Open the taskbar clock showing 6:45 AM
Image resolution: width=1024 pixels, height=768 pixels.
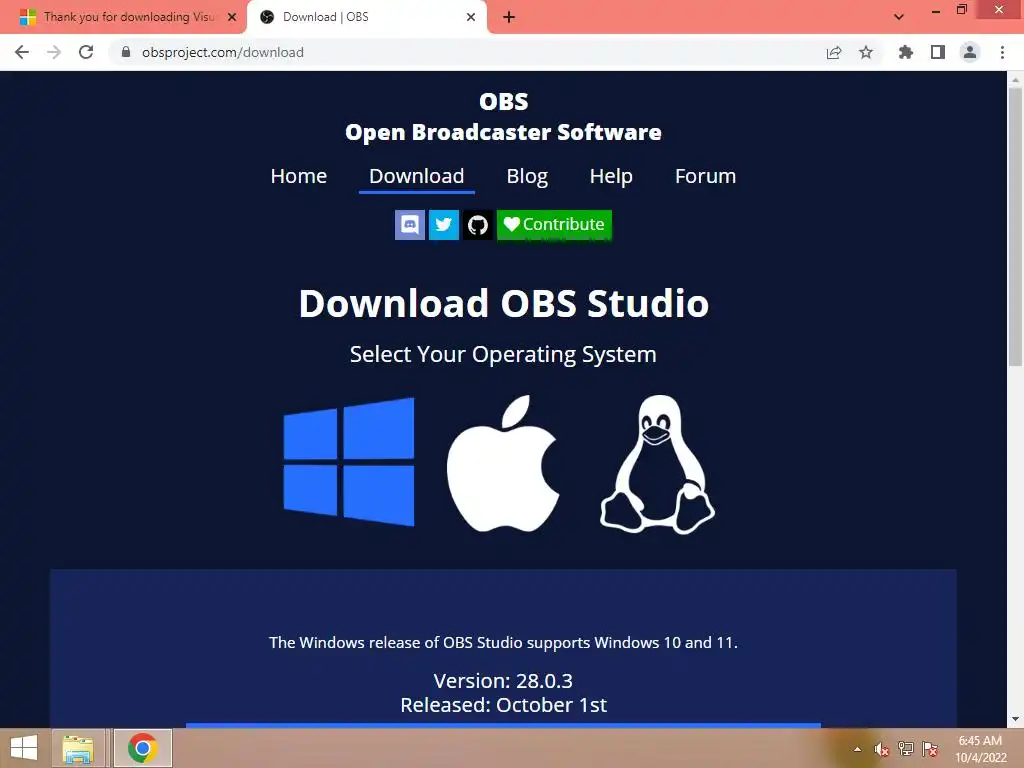(x=980, y=749)
